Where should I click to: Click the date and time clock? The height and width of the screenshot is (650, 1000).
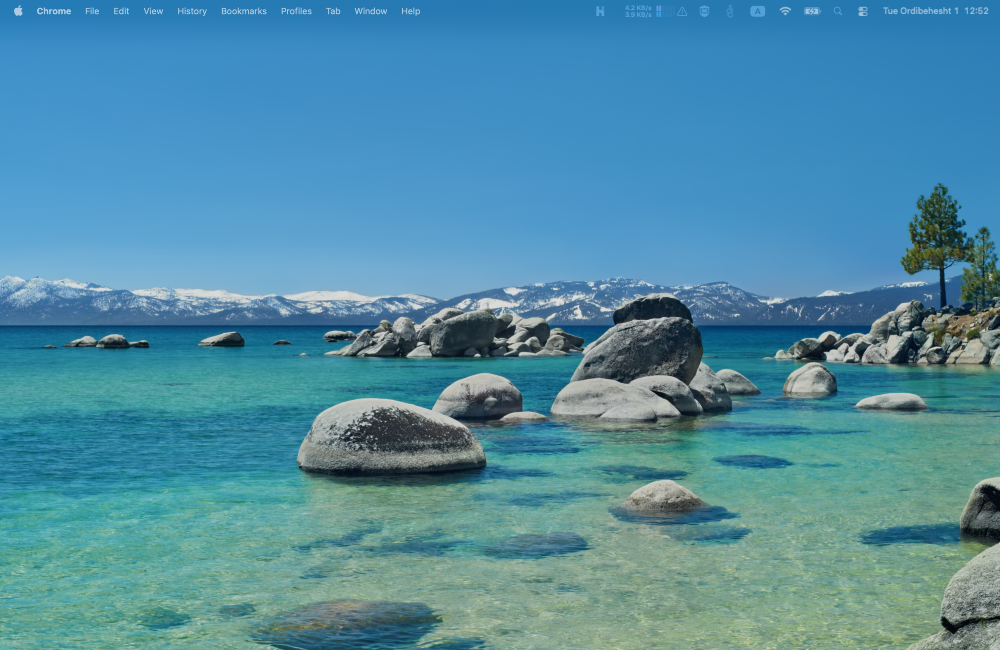point(935,11)
